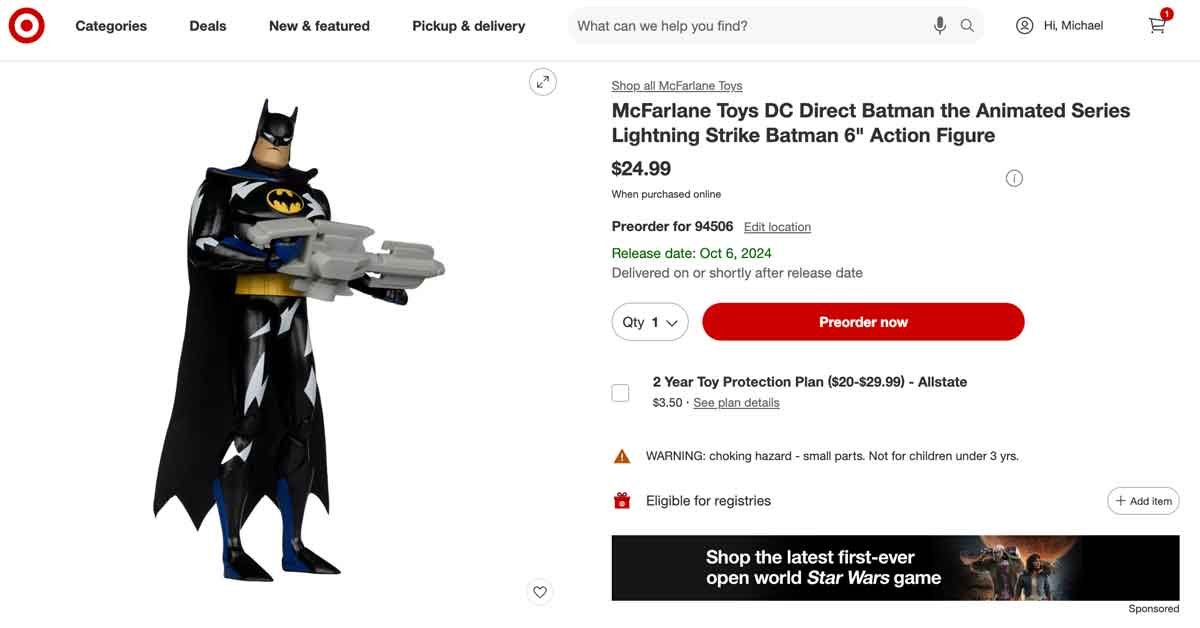Viewport: 1200px width, 628px height.
Task: Open See plan details link
Action: (736, 403)
